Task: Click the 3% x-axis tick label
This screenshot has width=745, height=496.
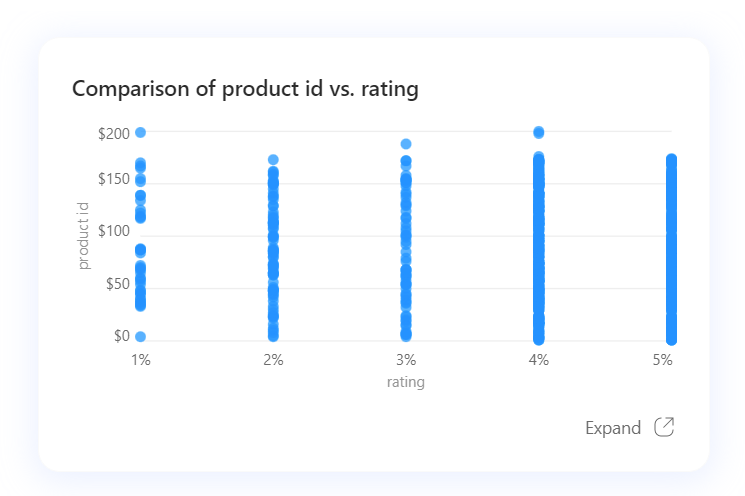Action: (406, 360)
